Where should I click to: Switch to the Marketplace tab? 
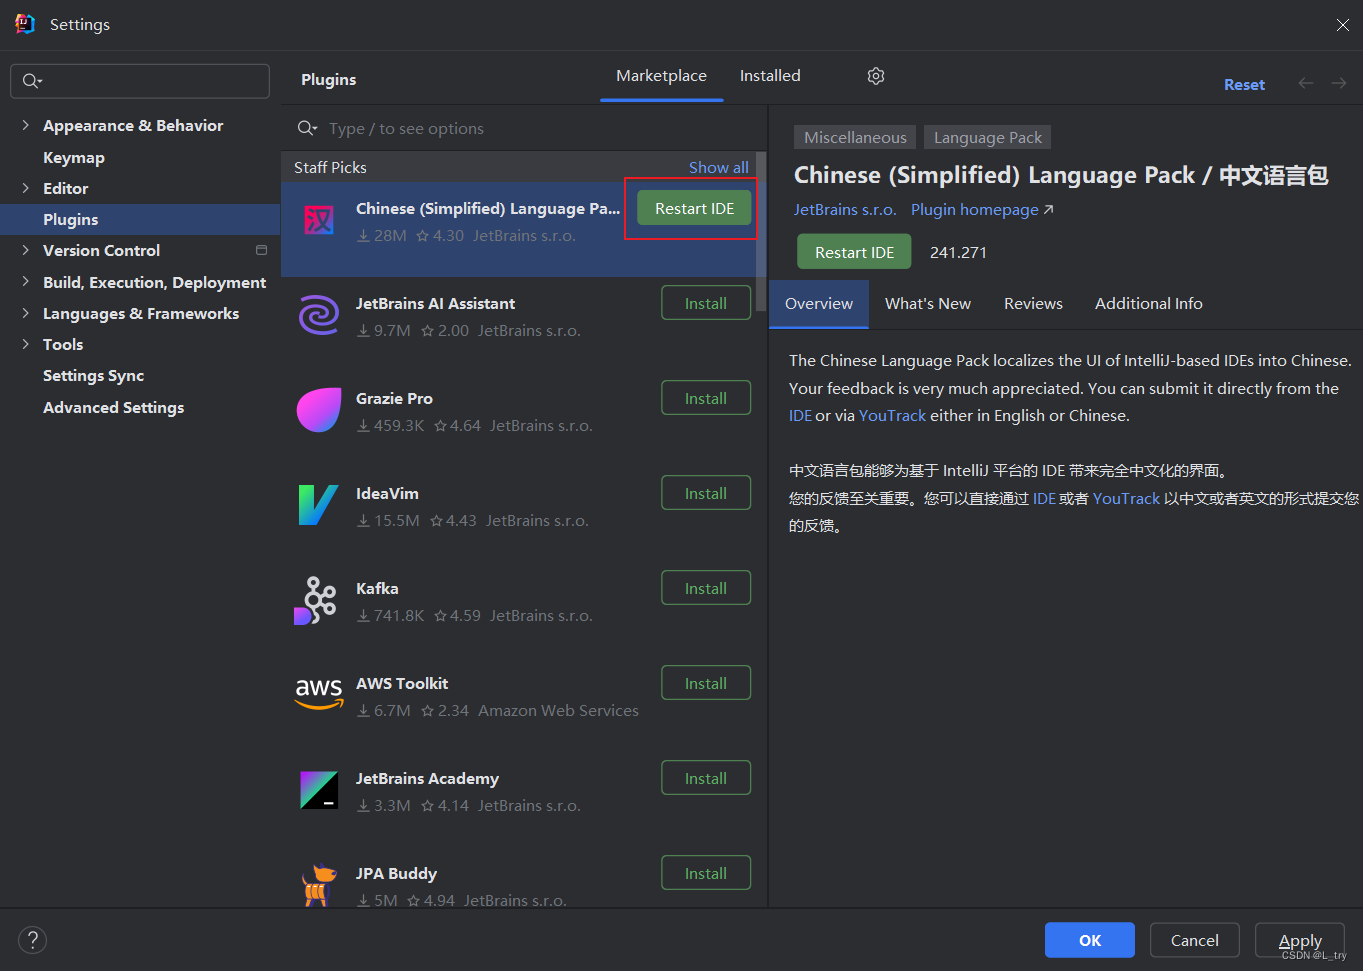[x=661, y=76]
